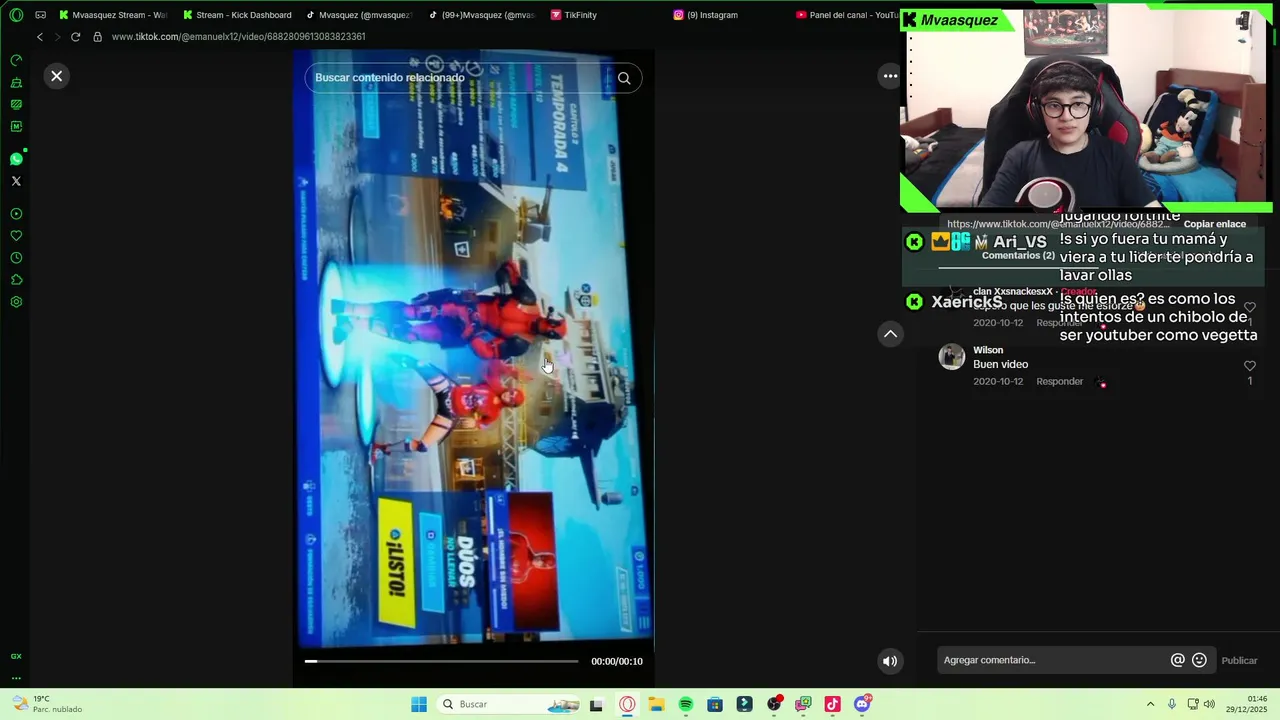Open the Opera GX menu logo
The width and height of the screenshot is (1280, 720).
click(16, 15)
